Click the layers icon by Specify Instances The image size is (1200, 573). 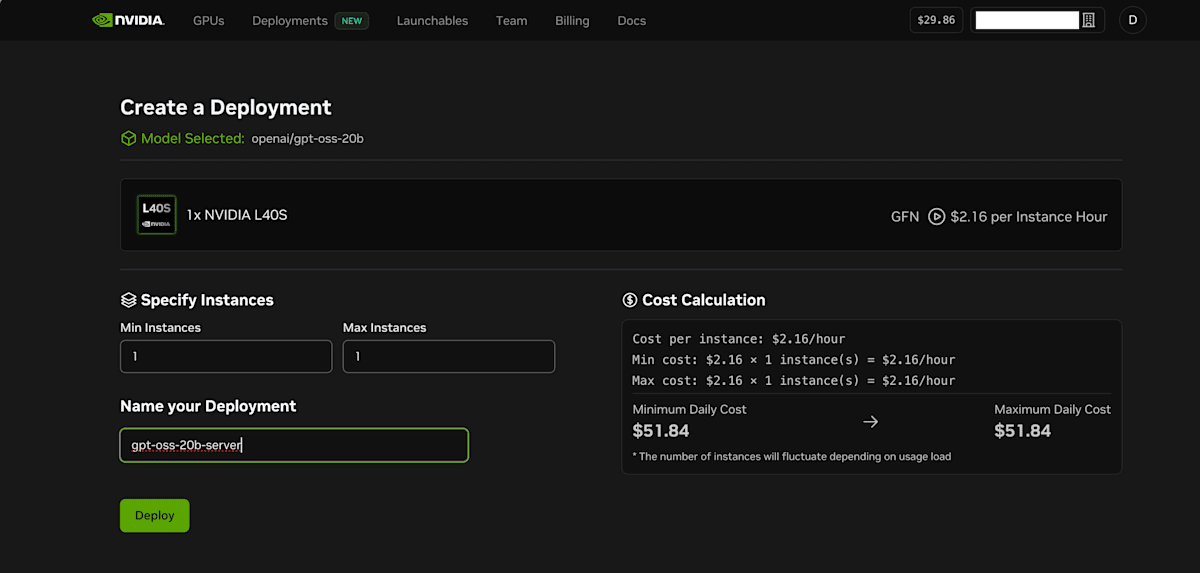click(128, 300)
